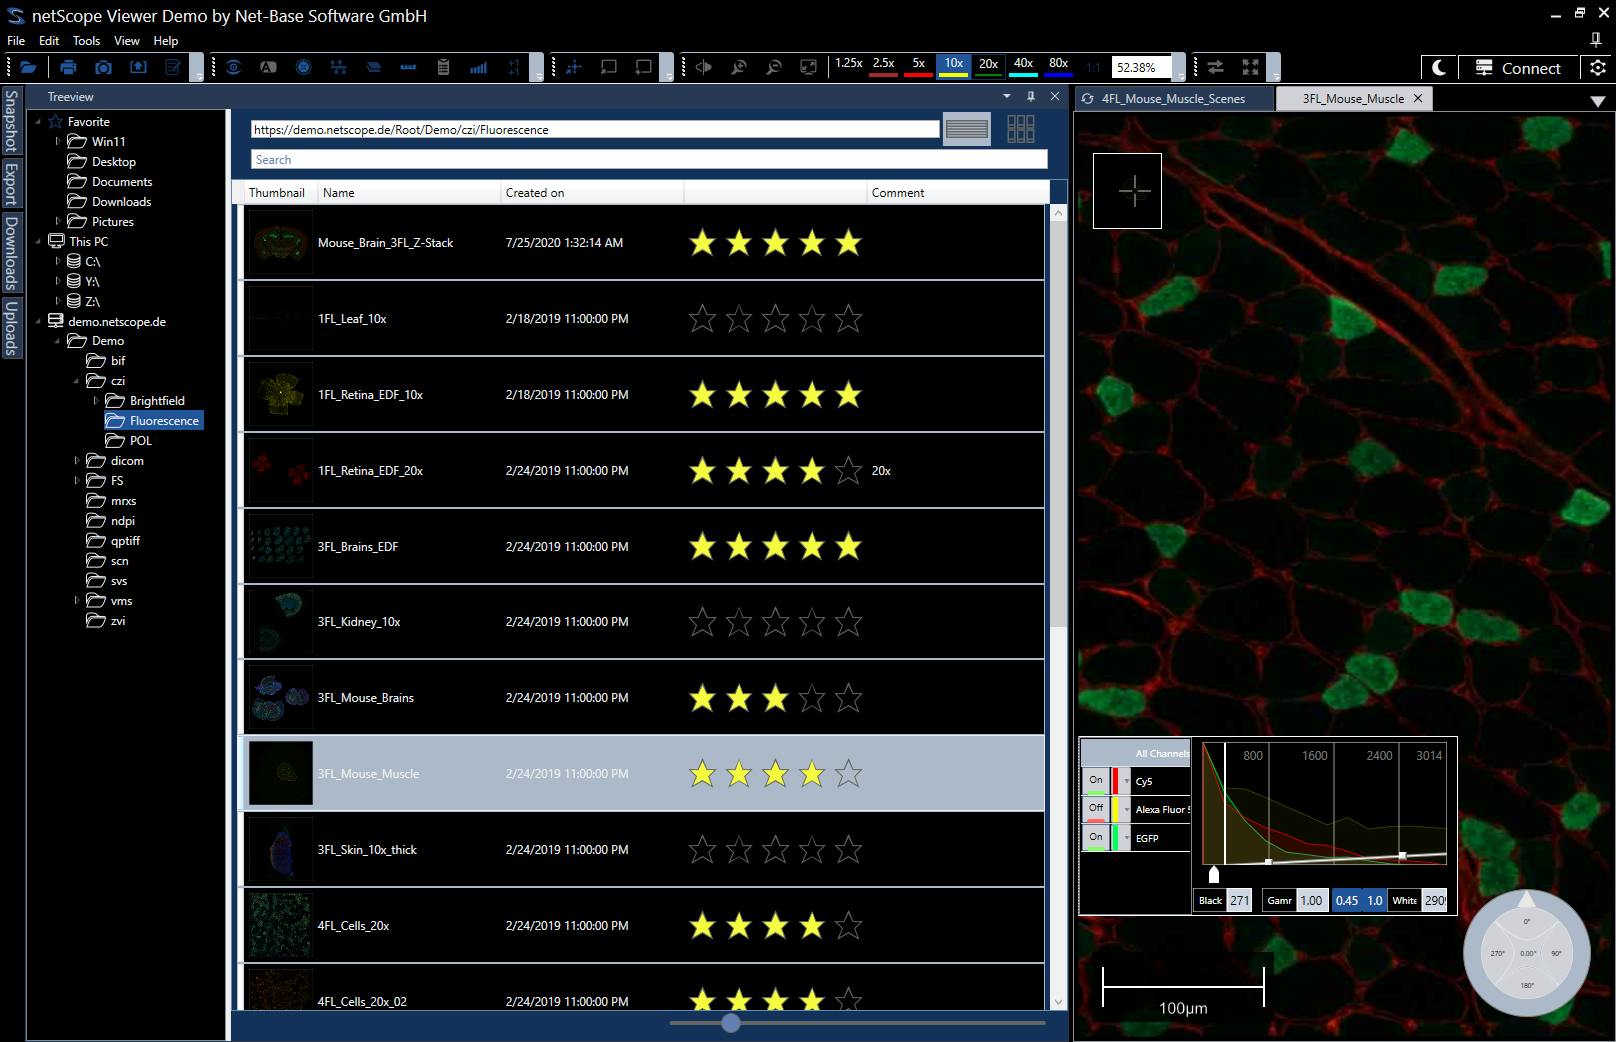Screen dimensions: 1616x1042
Task: Click the zoom in magnifier icon
Action: (x=738, y=67)
